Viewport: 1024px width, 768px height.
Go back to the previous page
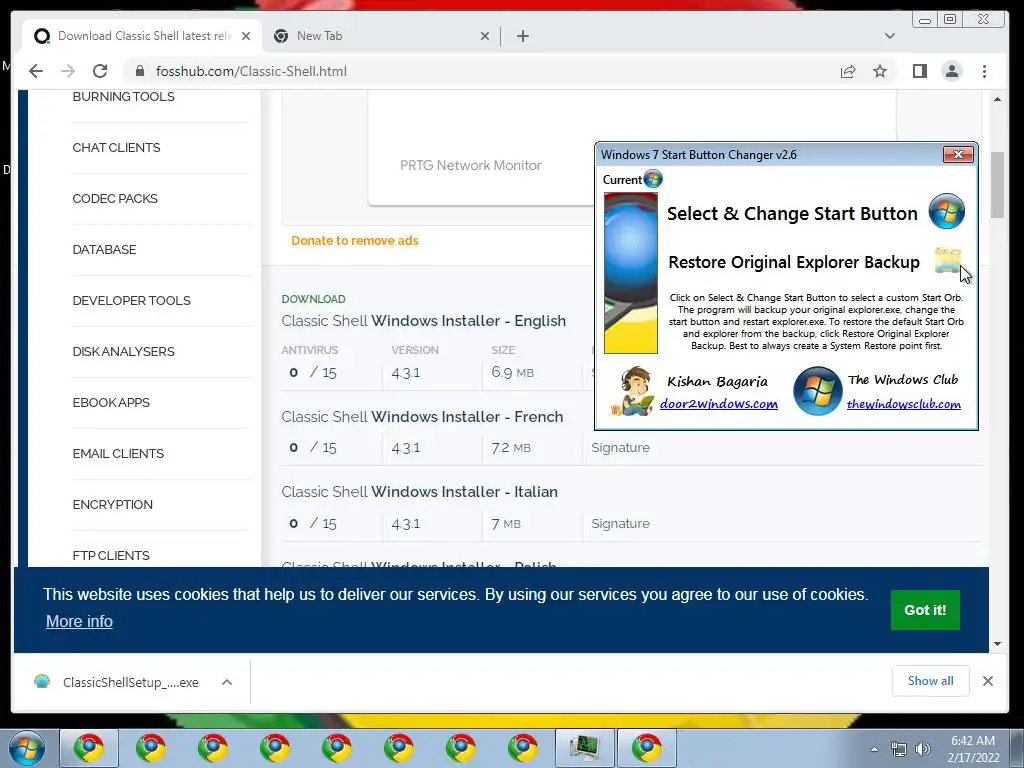coord(36,71)
